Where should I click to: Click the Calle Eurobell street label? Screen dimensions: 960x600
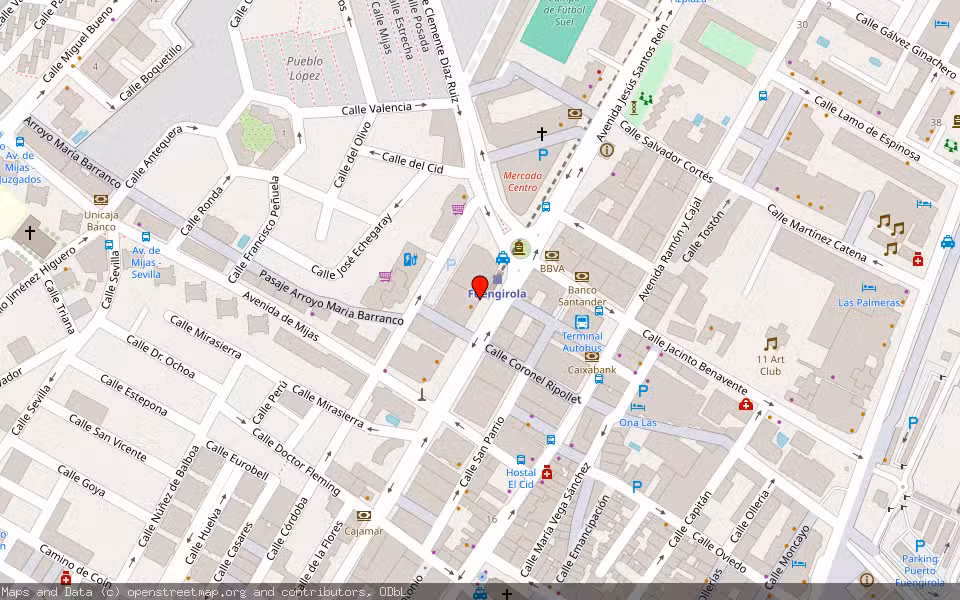coord(237,460)
